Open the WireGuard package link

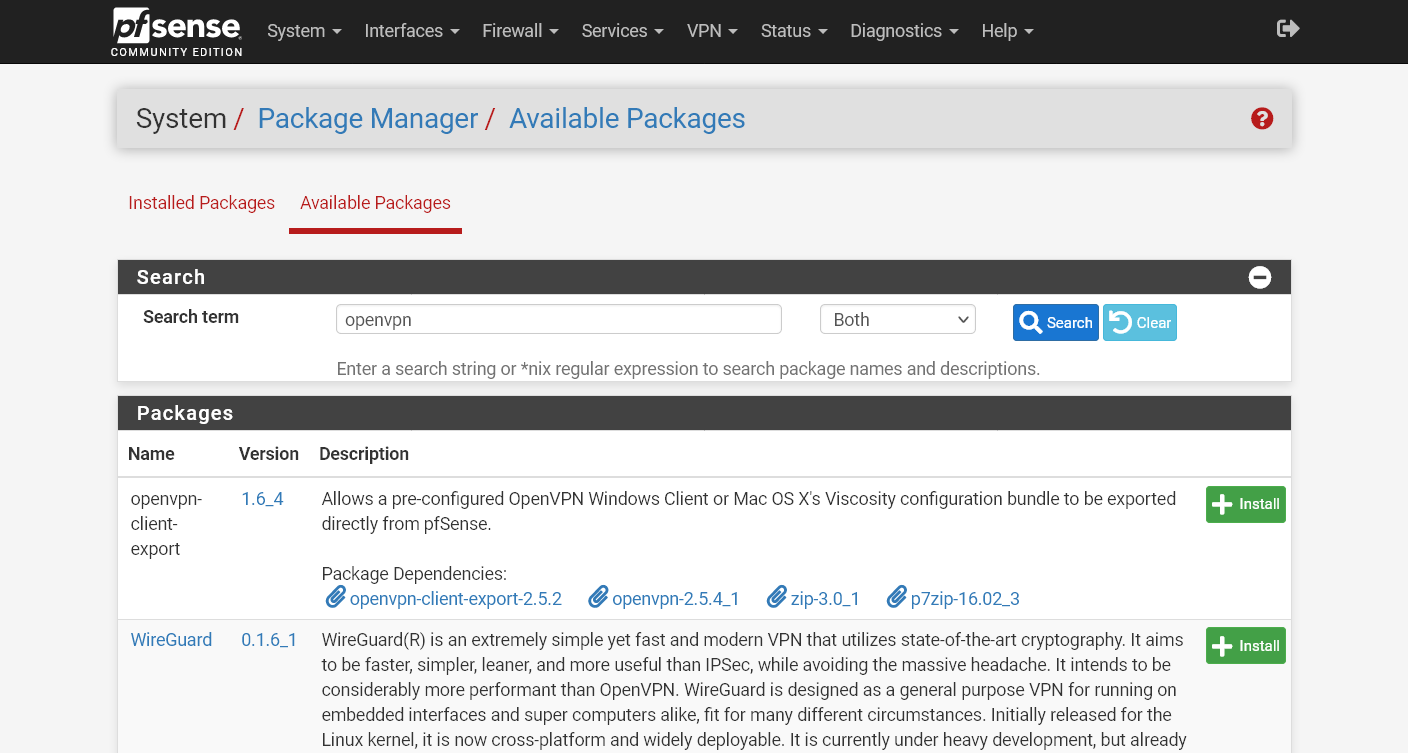pos(171,639)
